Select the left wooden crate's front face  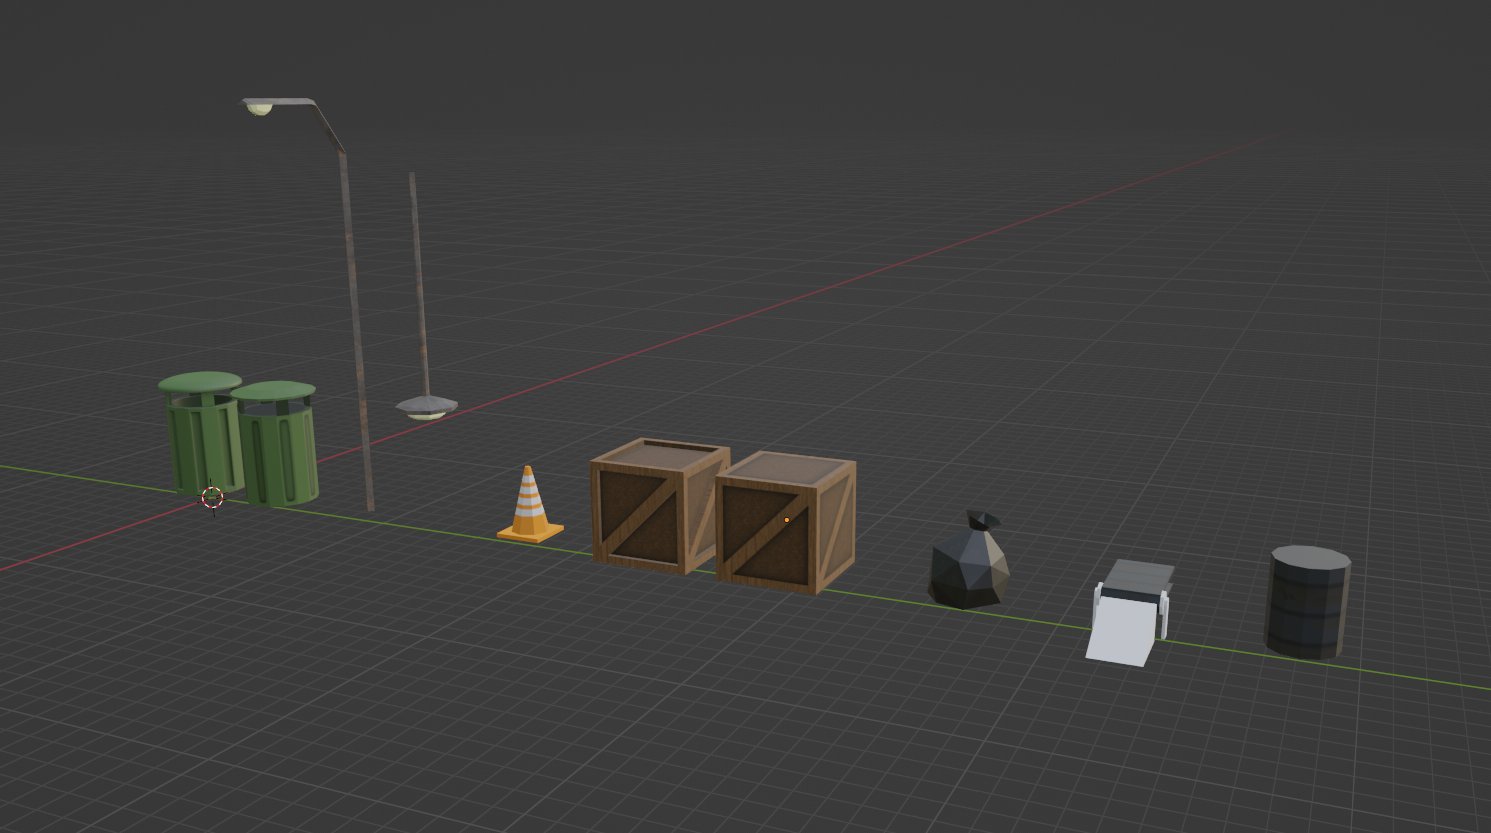636,517
